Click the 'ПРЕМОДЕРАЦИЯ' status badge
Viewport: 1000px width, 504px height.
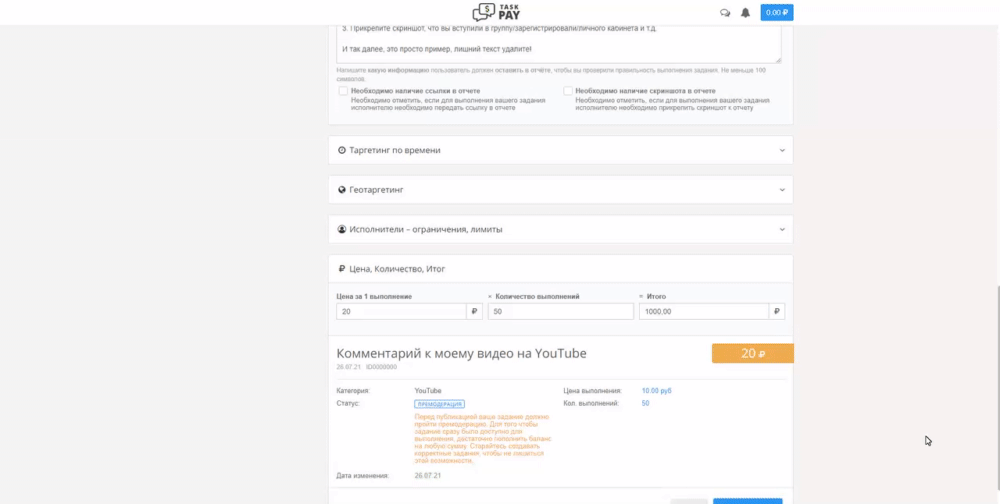[x=439, y=404]
